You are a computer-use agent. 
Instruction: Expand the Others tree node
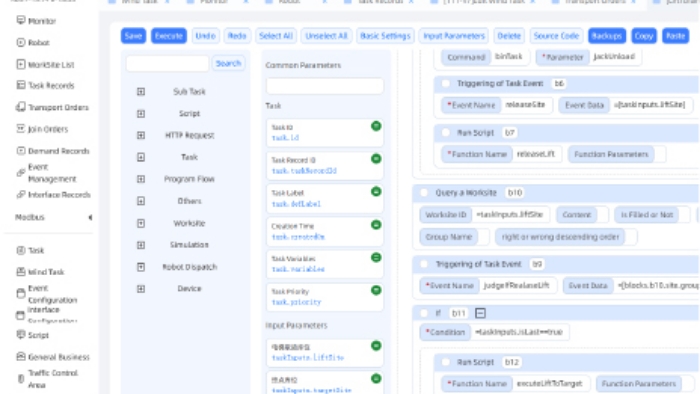tap(141, 201)
